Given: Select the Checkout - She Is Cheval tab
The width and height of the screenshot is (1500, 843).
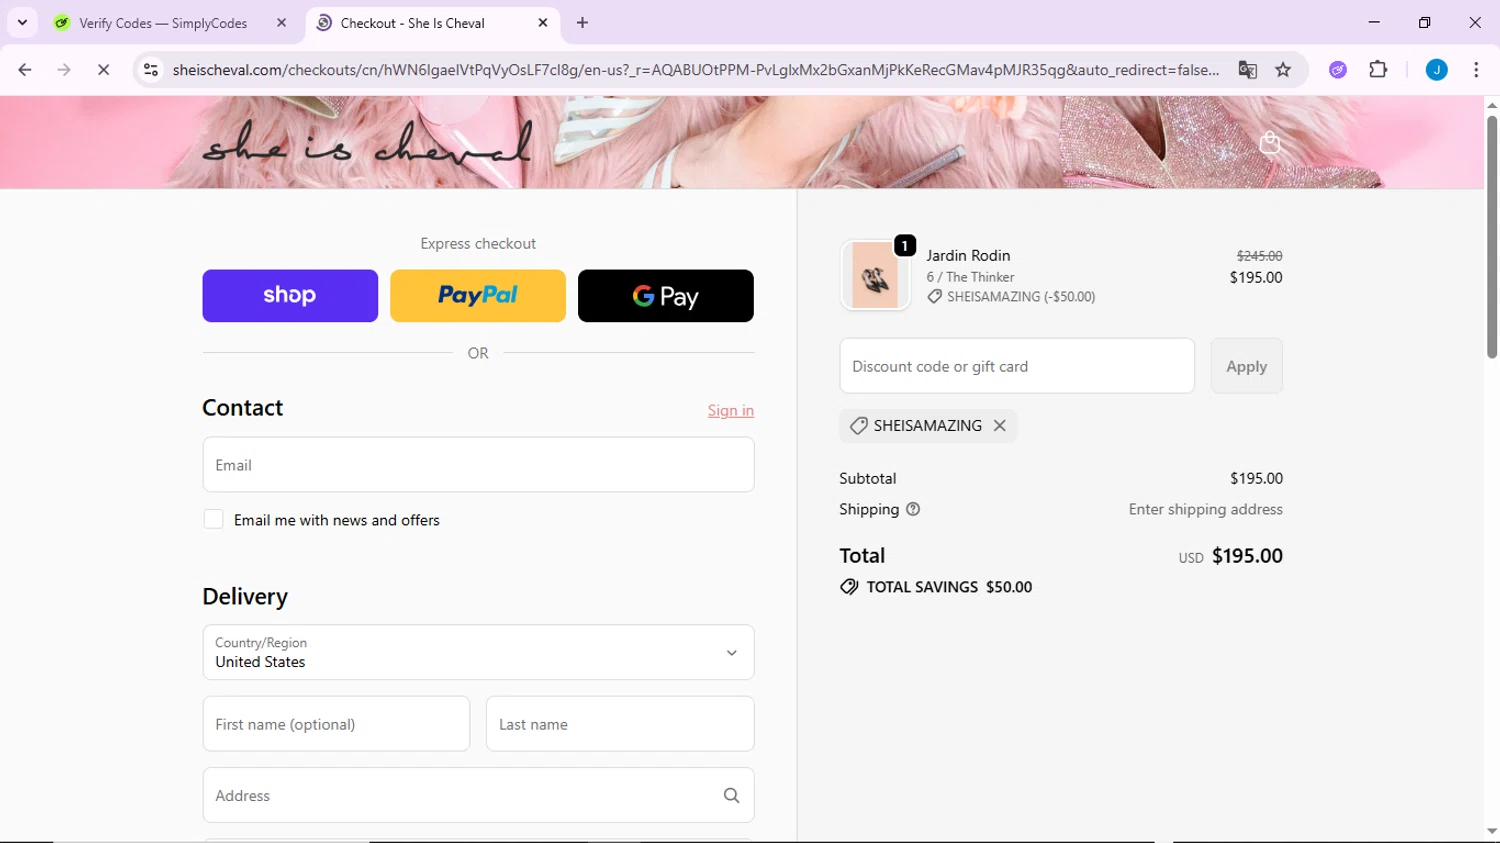Looking at the screenshot, I should [x=412, y=23].
